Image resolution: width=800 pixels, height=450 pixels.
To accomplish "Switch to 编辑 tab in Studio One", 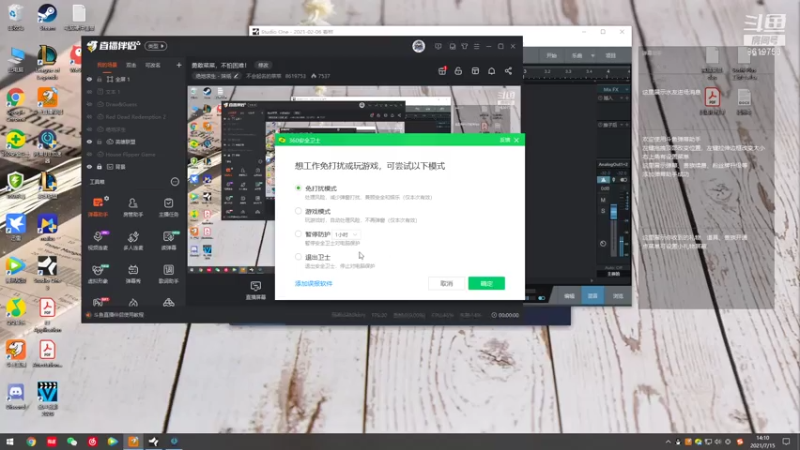I will [x=569, y=296].
